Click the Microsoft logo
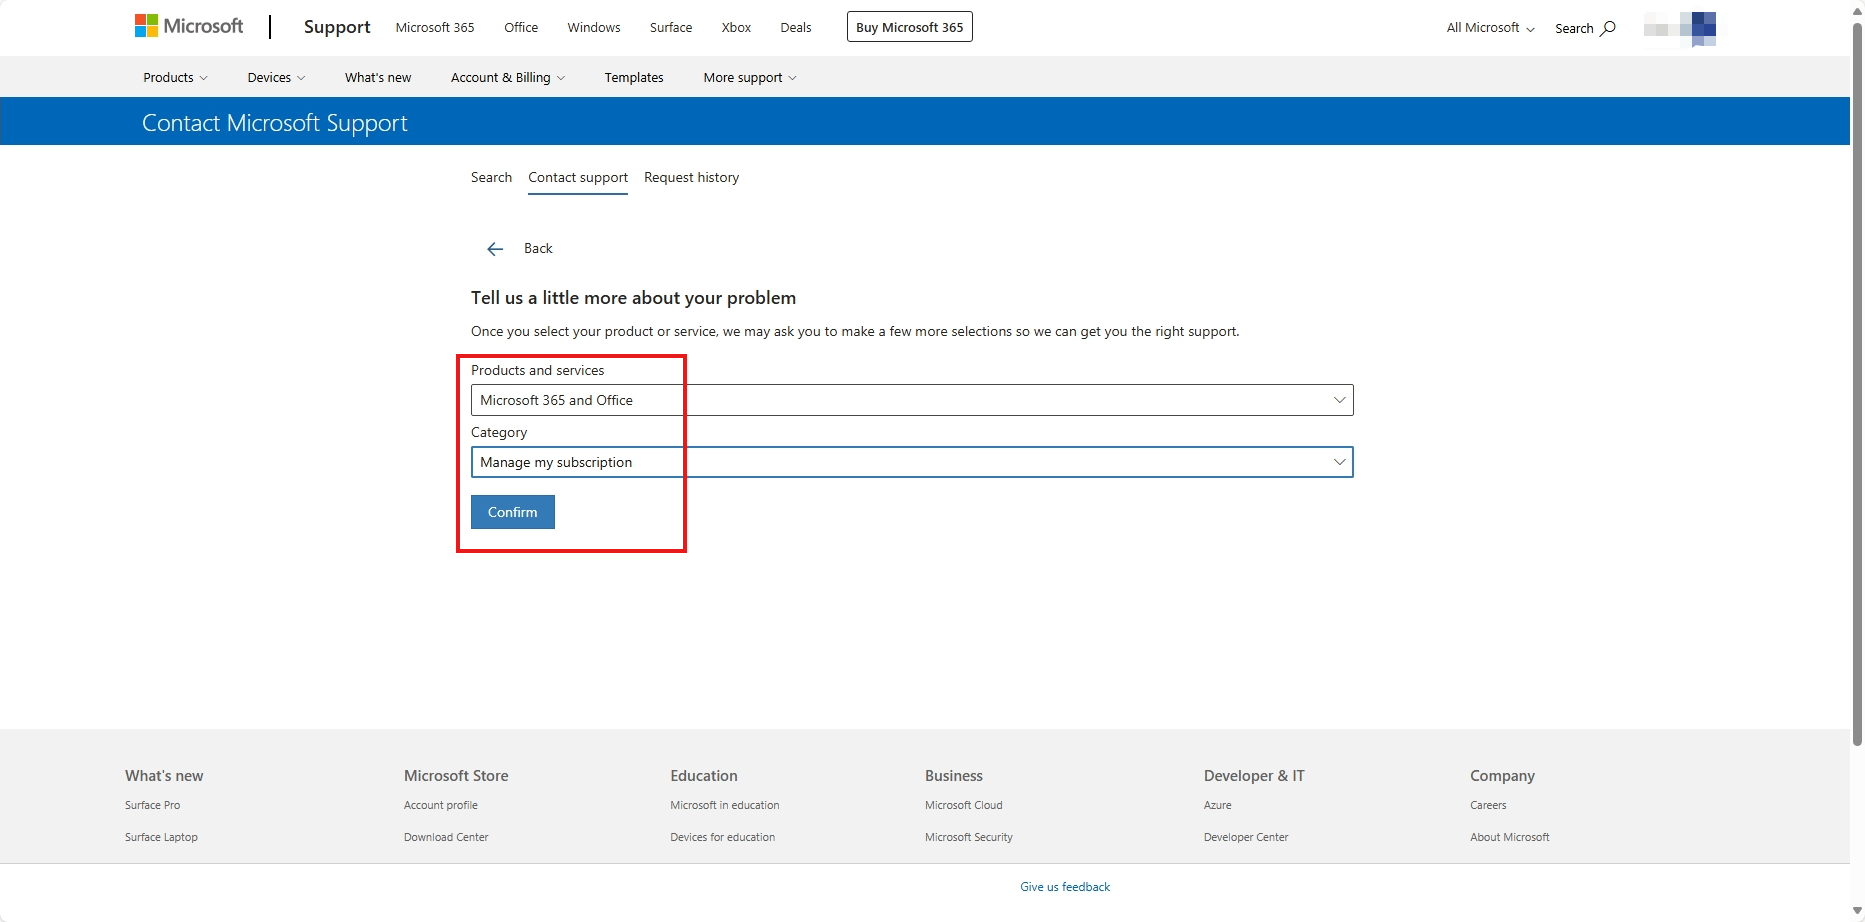Screen dimensions: 1865x922 pos(189,27)
